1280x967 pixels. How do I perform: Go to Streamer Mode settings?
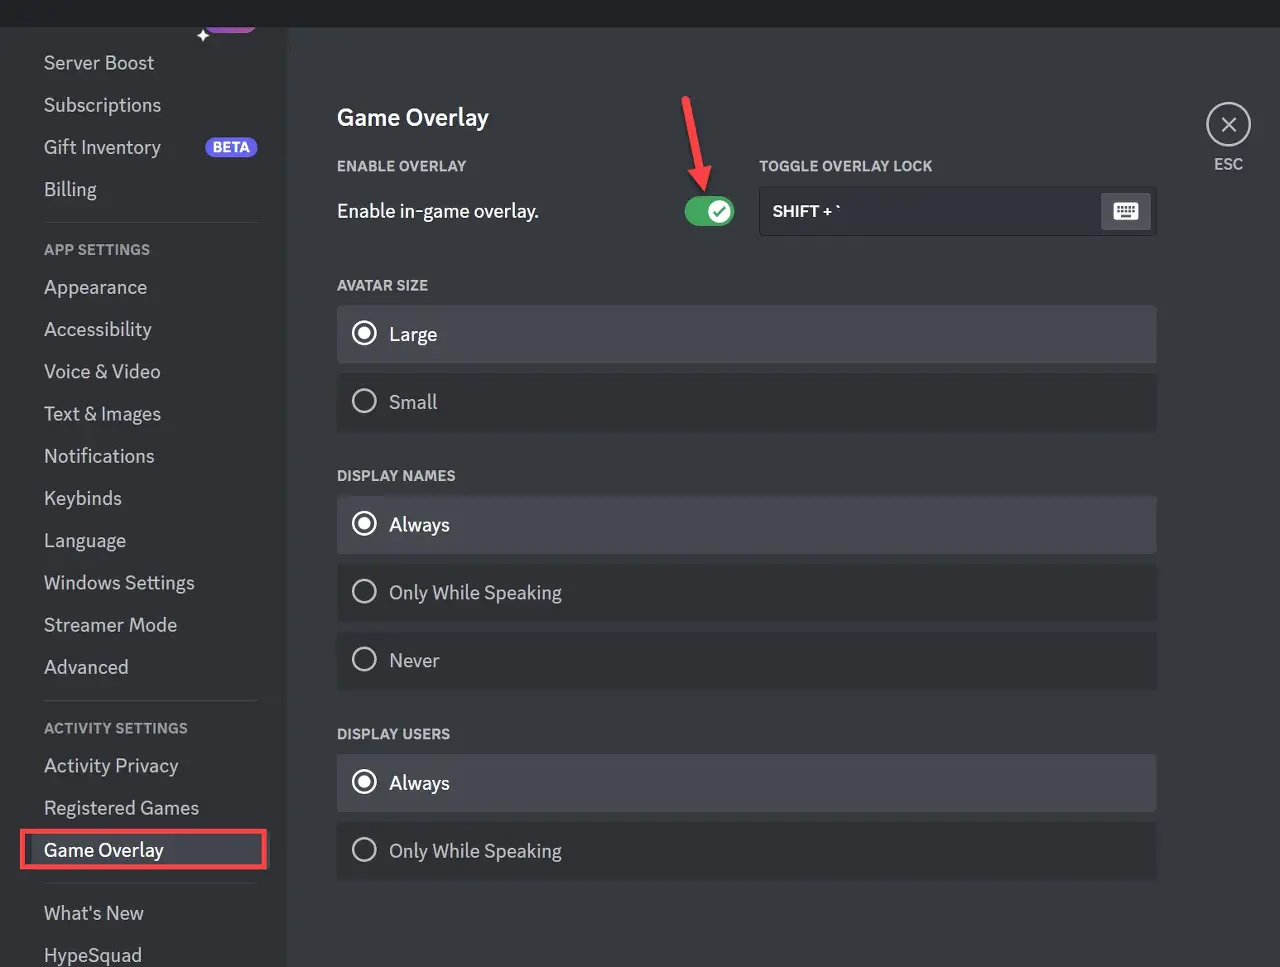110,625
